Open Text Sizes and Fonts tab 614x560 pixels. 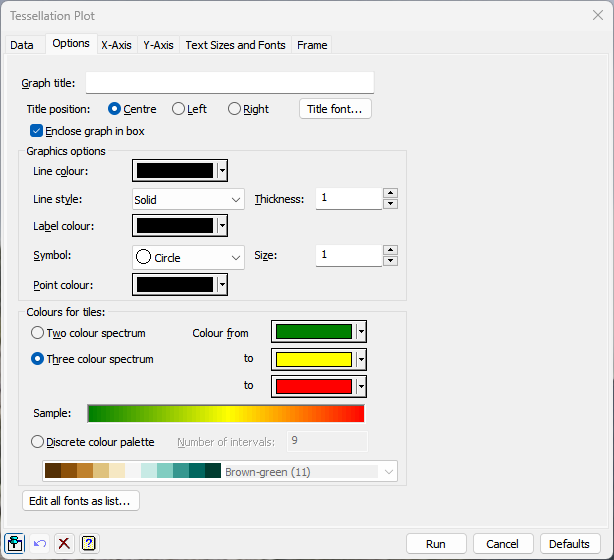tap(235, 45)
